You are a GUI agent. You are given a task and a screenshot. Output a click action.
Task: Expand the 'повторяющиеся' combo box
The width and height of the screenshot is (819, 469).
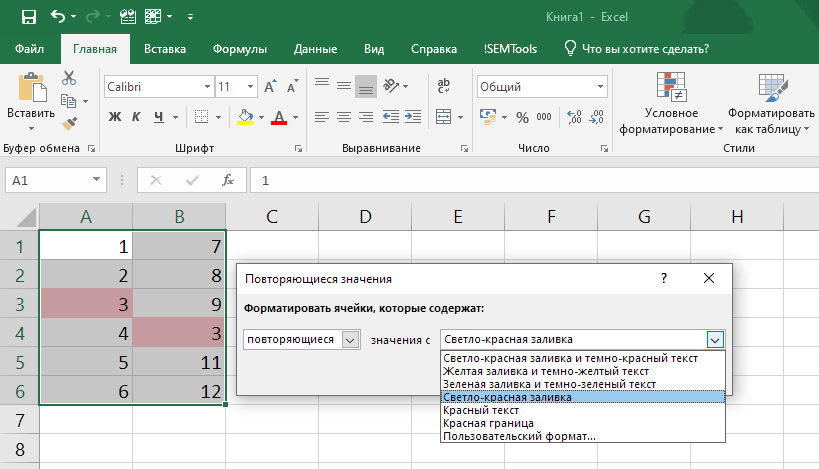pos(349,340)
